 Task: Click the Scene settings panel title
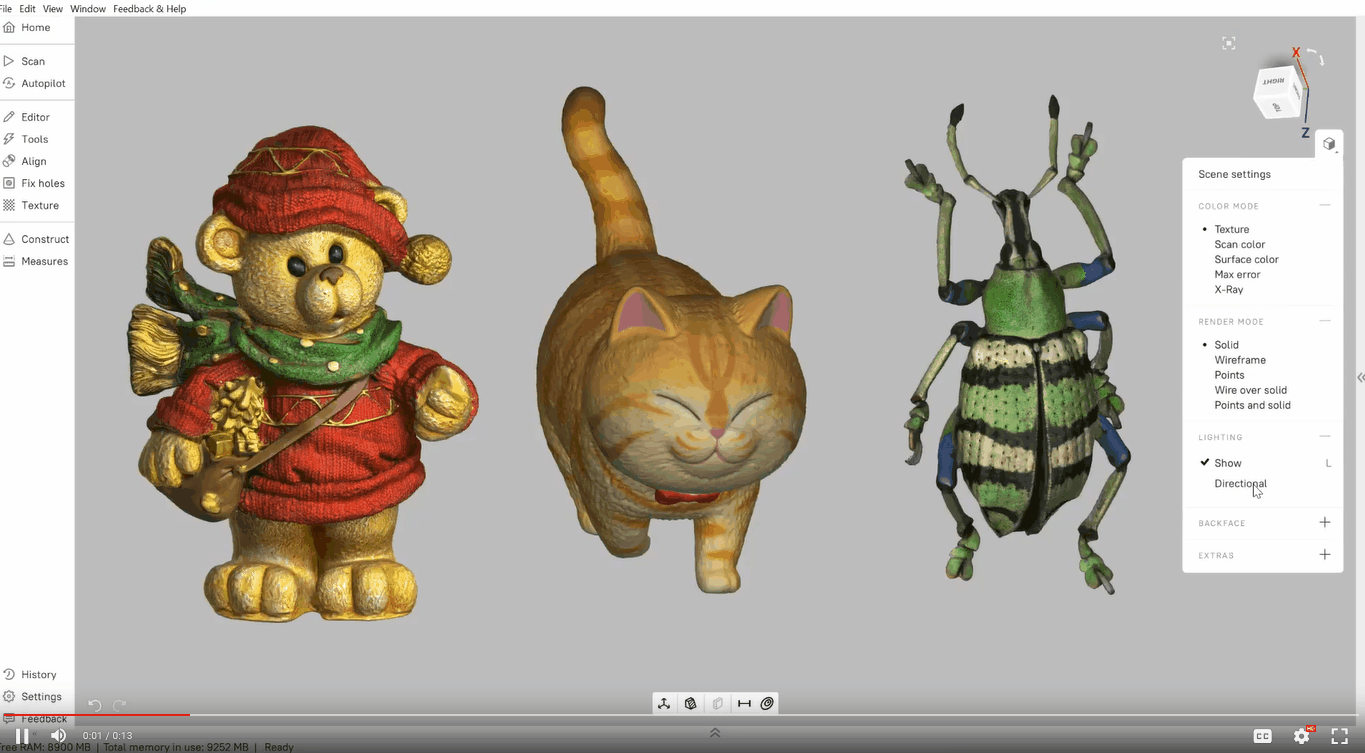pyautogui.click(x=1234, y=174)
